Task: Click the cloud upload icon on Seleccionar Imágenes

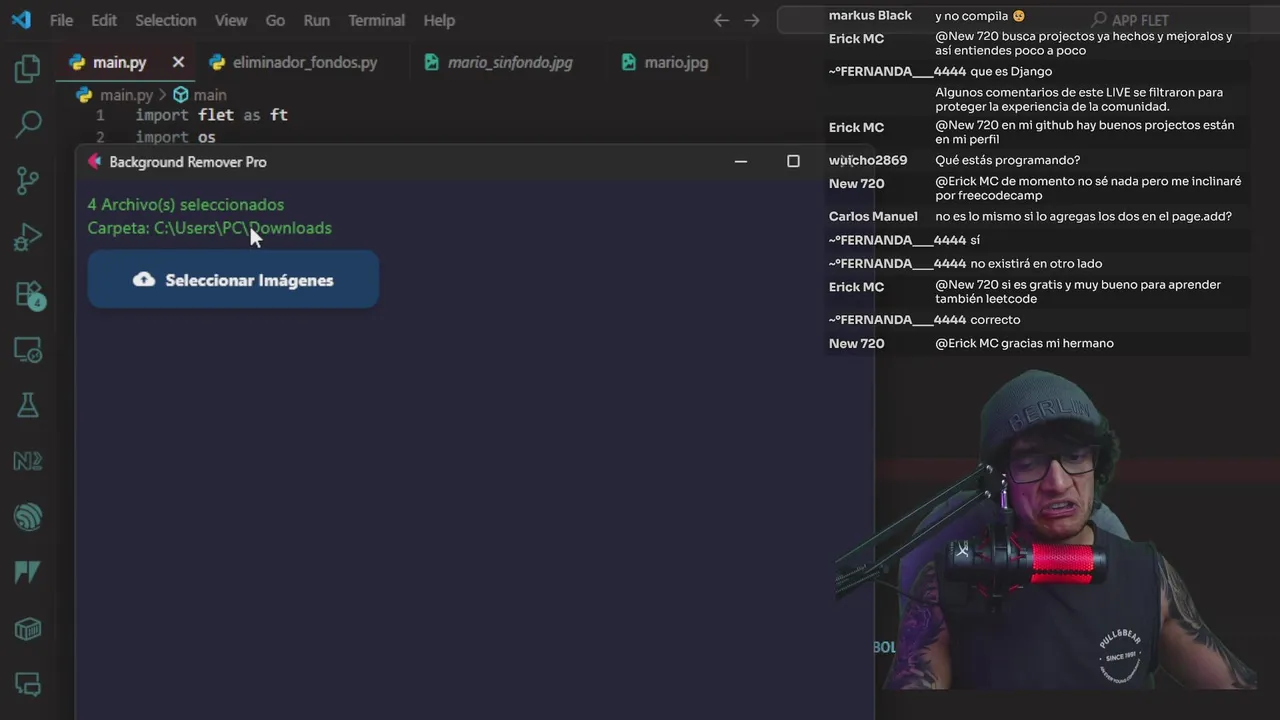Action: (x=144, y=280)
